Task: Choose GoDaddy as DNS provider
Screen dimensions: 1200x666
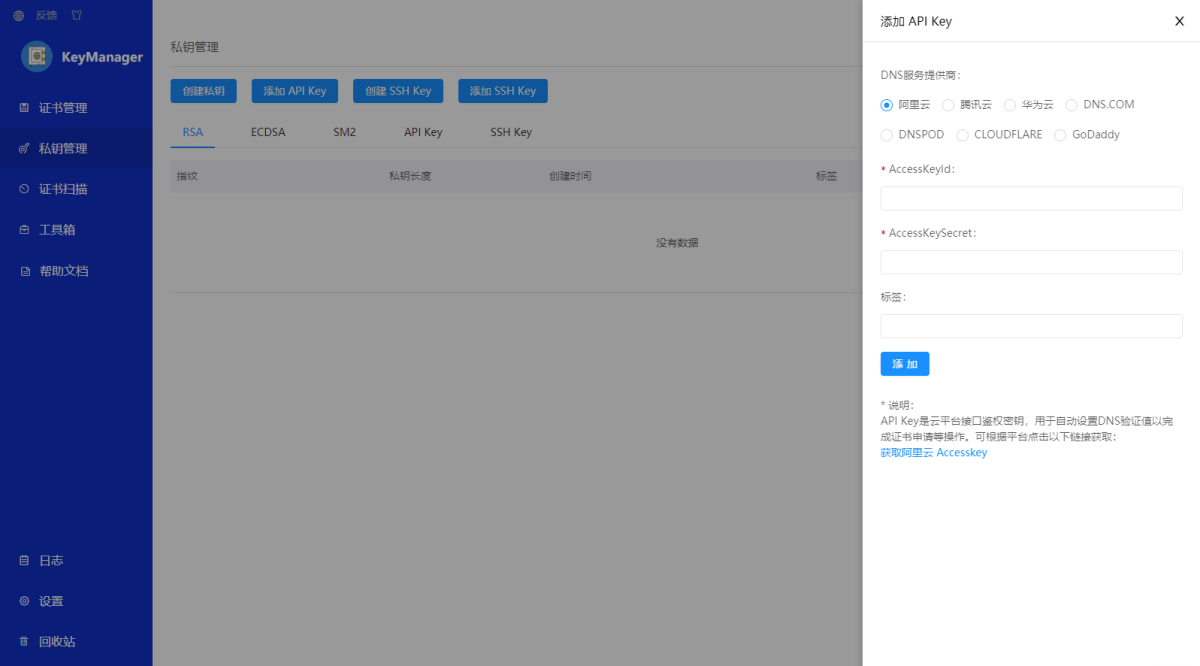Action: 1061,135
